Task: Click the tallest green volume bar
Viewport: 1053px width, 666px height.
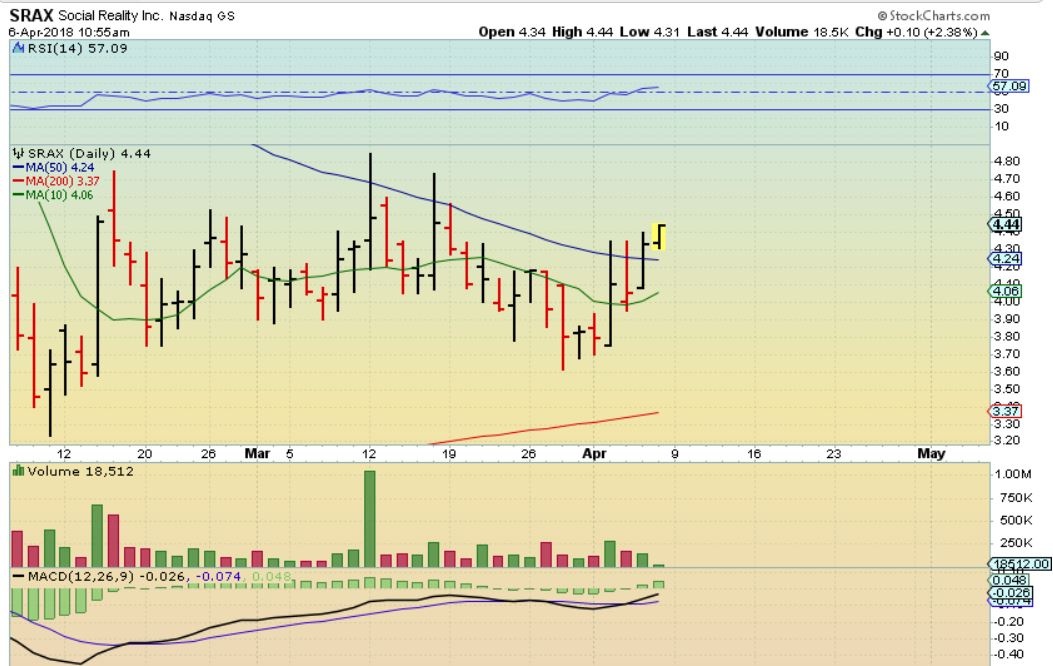Action: tap(369, 518)
